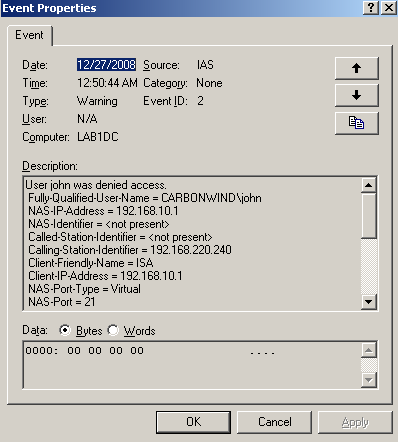The width and height of the screenshot is (398, 442).
Task: Select the Bytes data format radio button
Action: point(65,330)
